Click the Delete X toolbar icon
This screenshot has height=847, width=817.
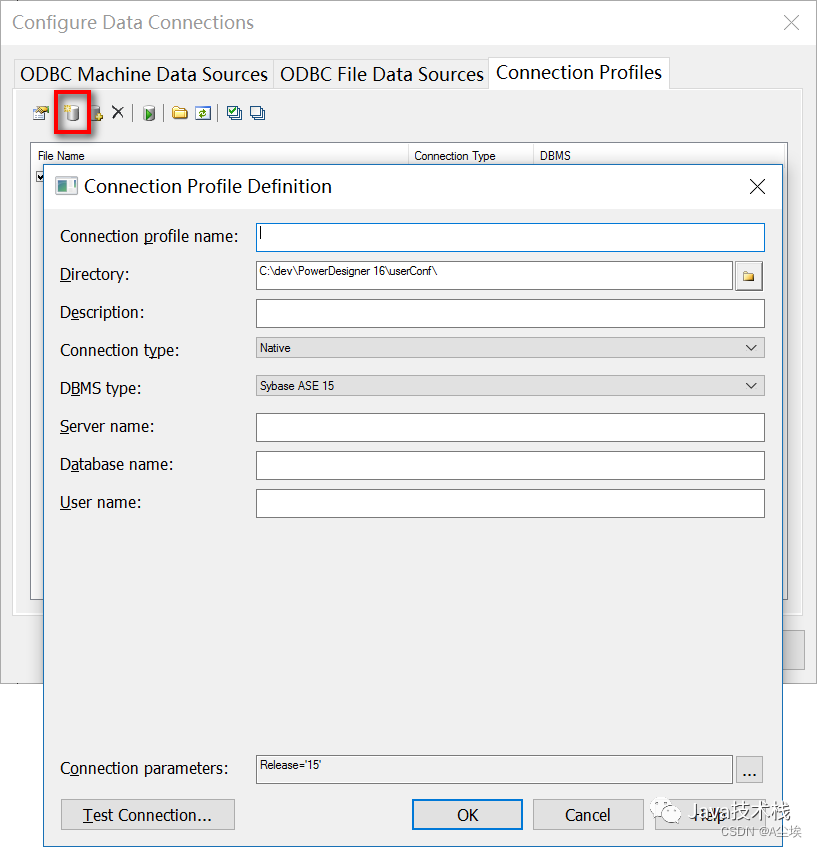118,112
